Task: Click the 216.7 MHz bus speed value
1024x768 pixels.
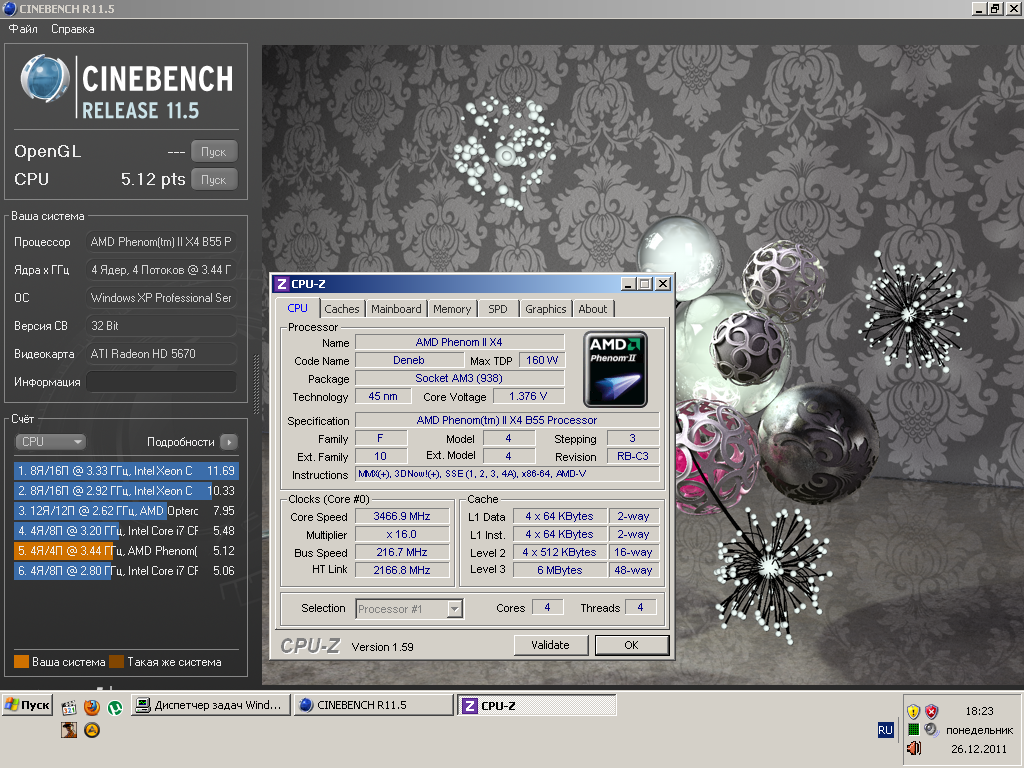Action: 402,552
